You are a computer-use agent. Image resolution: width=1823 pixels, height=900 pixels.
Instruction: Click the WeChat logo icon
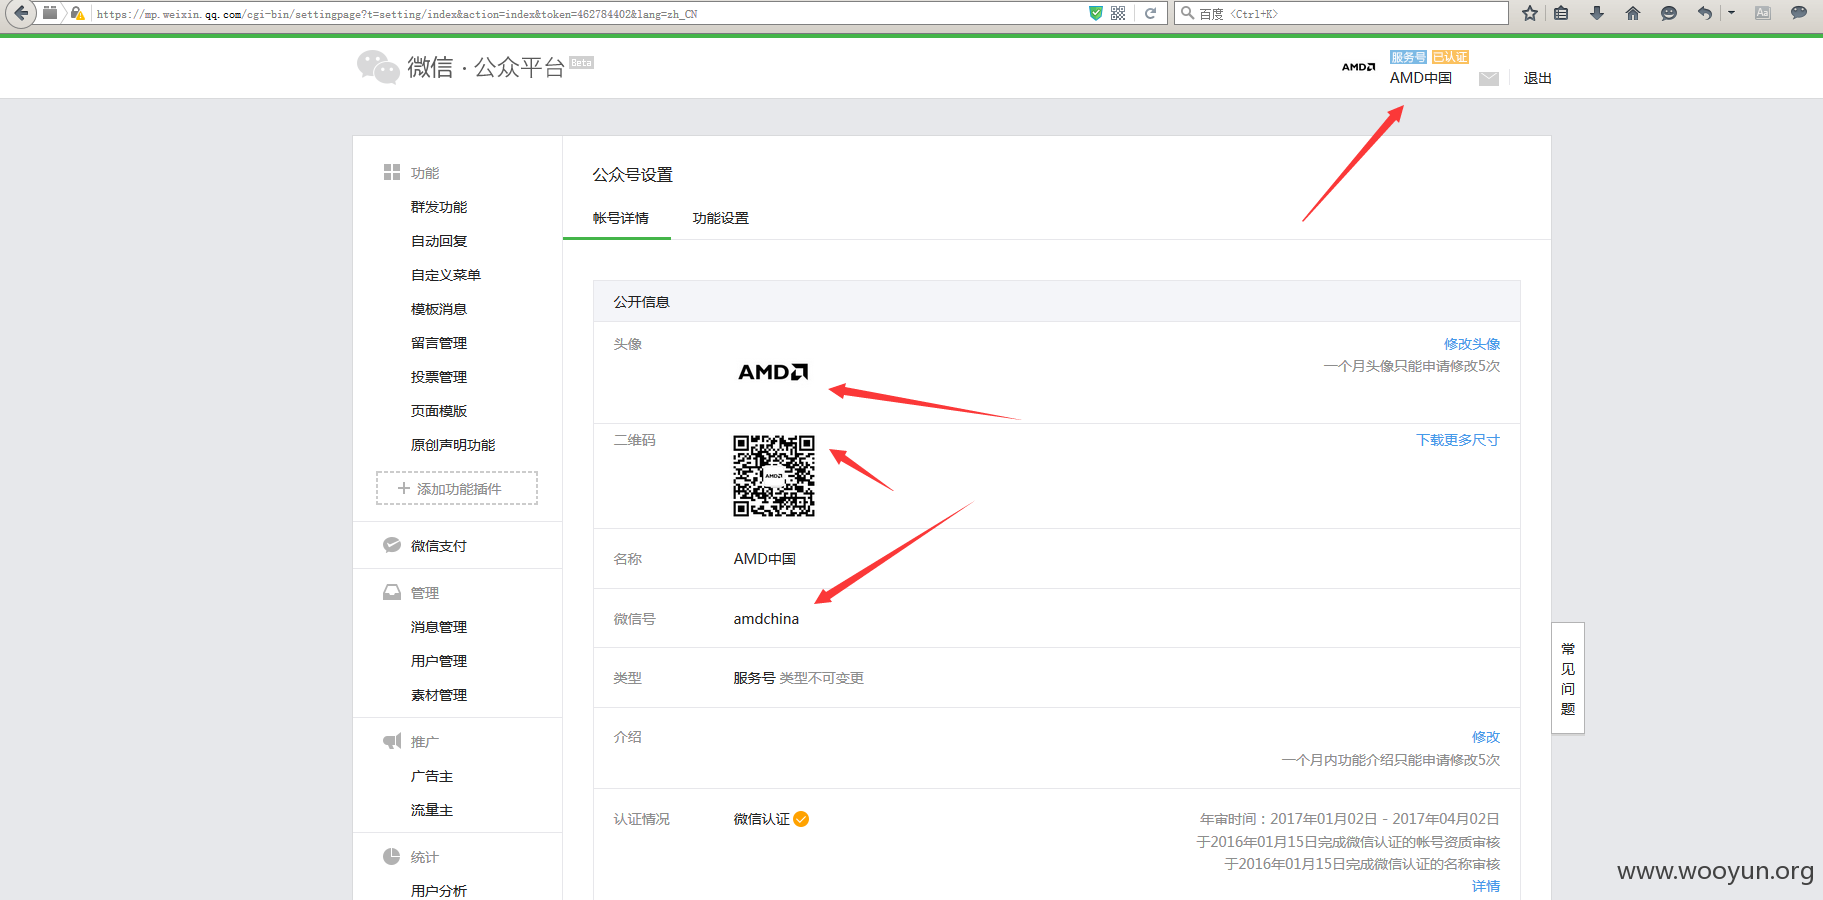[378, 67]
